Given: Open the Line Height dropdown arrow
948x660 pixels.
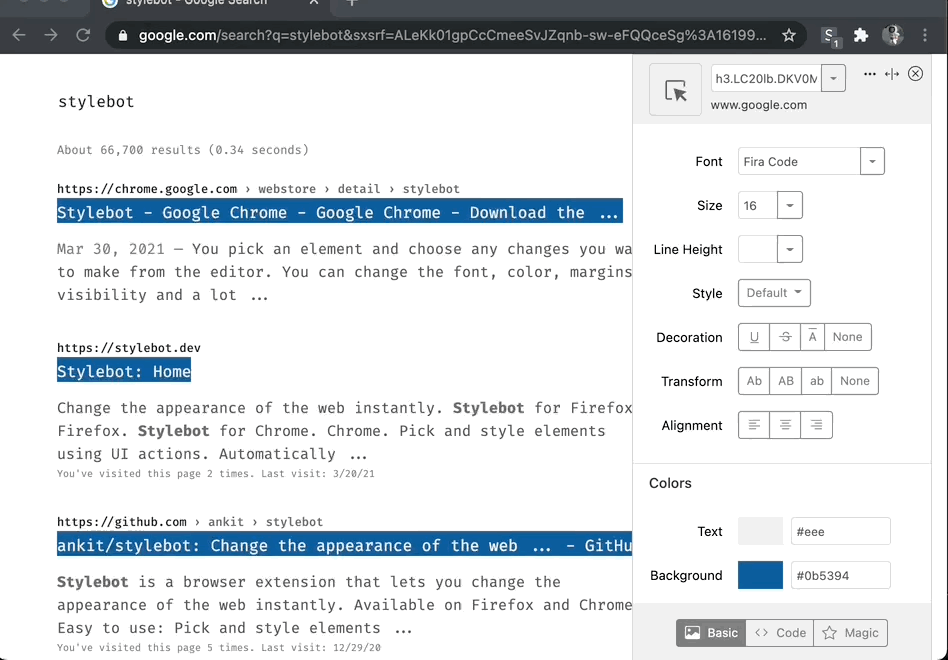Looking at the screenshot, I should (x=790, y=250).
